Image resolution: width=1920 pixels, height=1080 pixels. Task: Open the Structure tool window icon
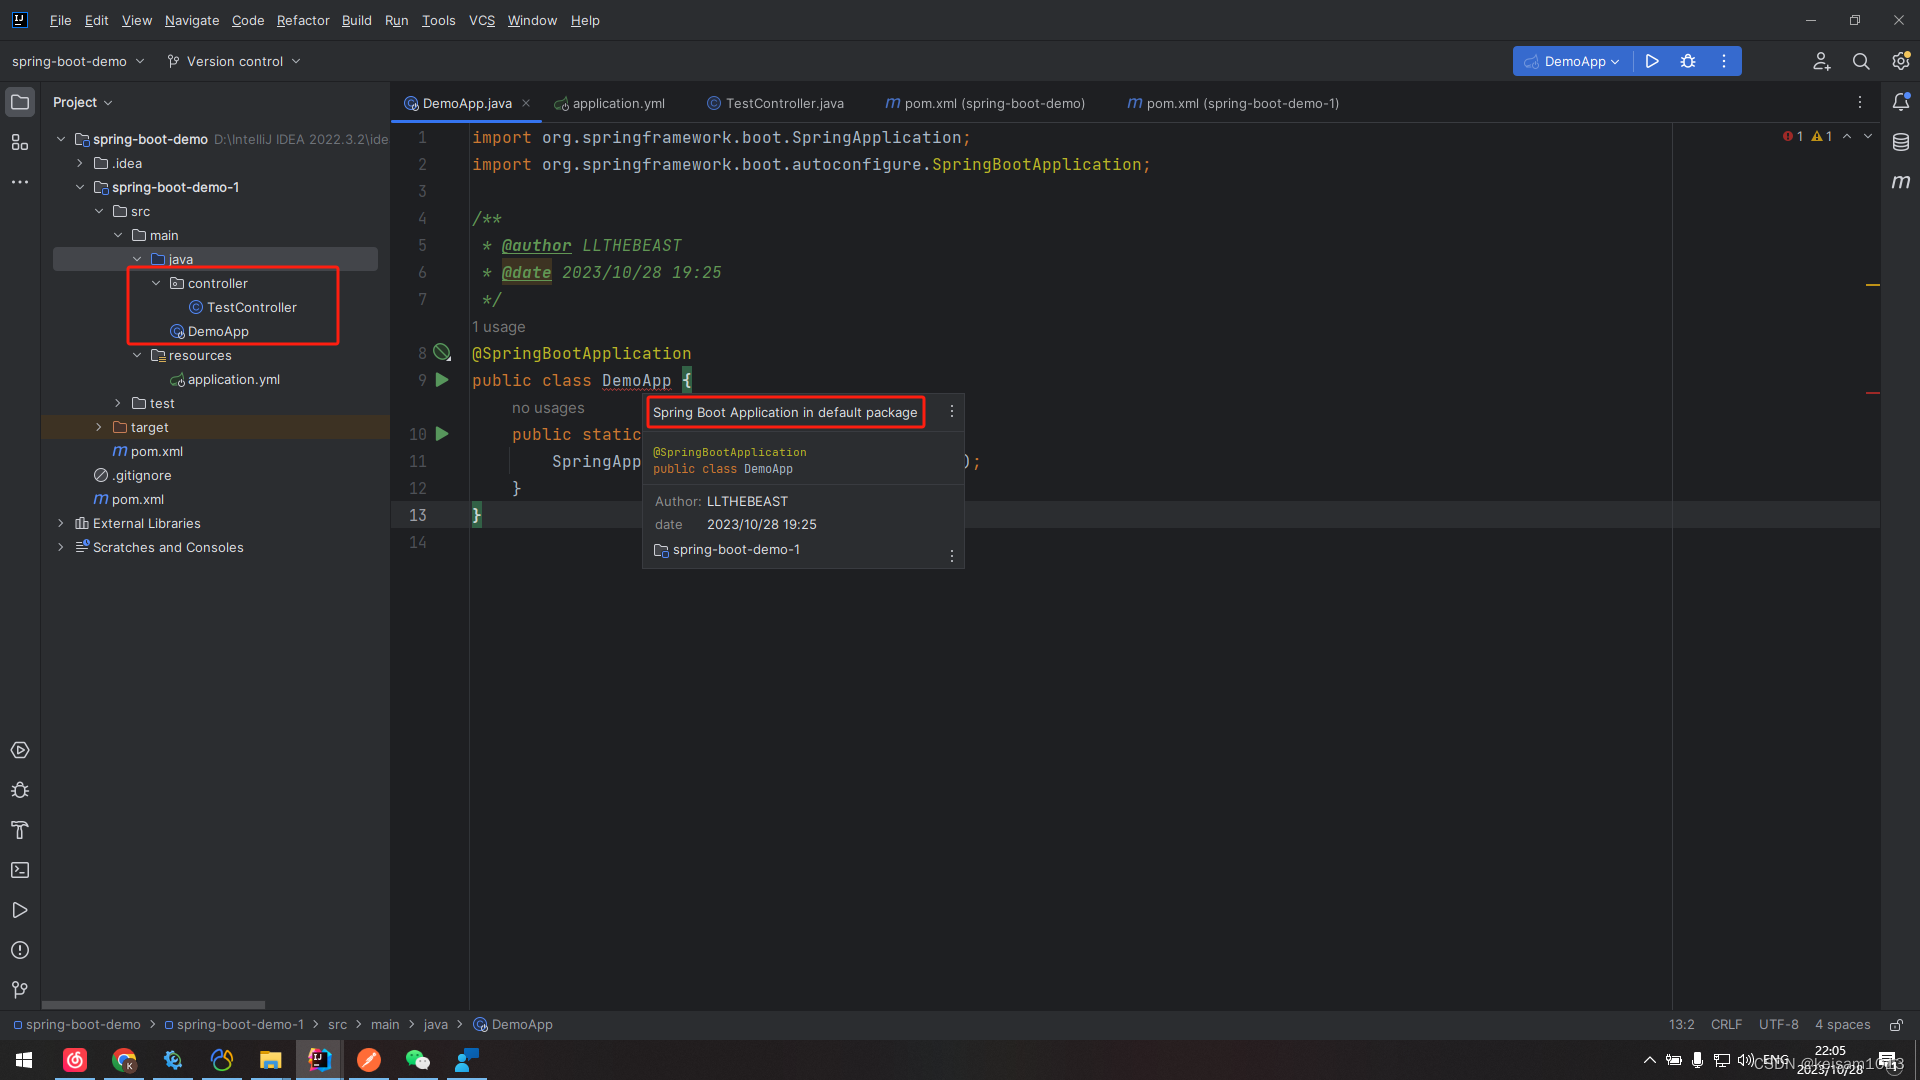pos(20,142)
